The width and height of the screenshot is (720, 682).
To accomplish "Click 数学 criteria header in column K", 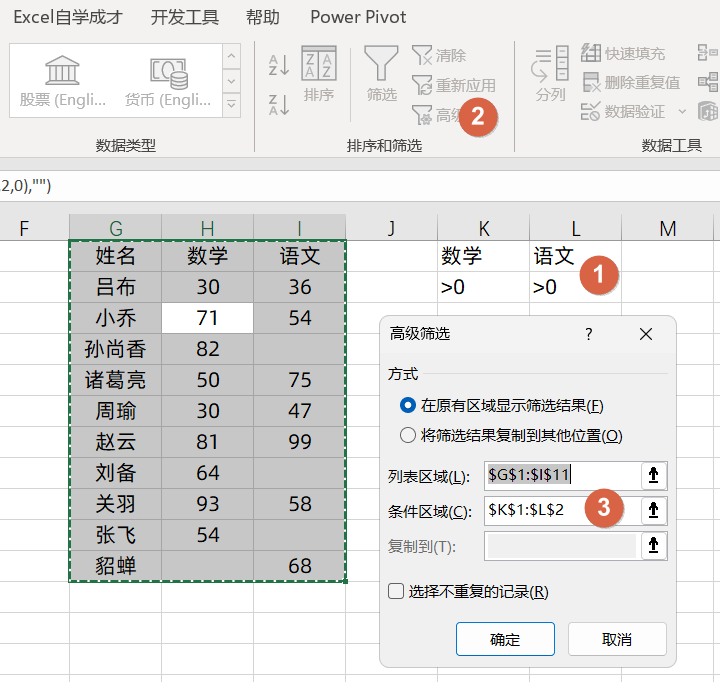I will [x=484, y=256].
